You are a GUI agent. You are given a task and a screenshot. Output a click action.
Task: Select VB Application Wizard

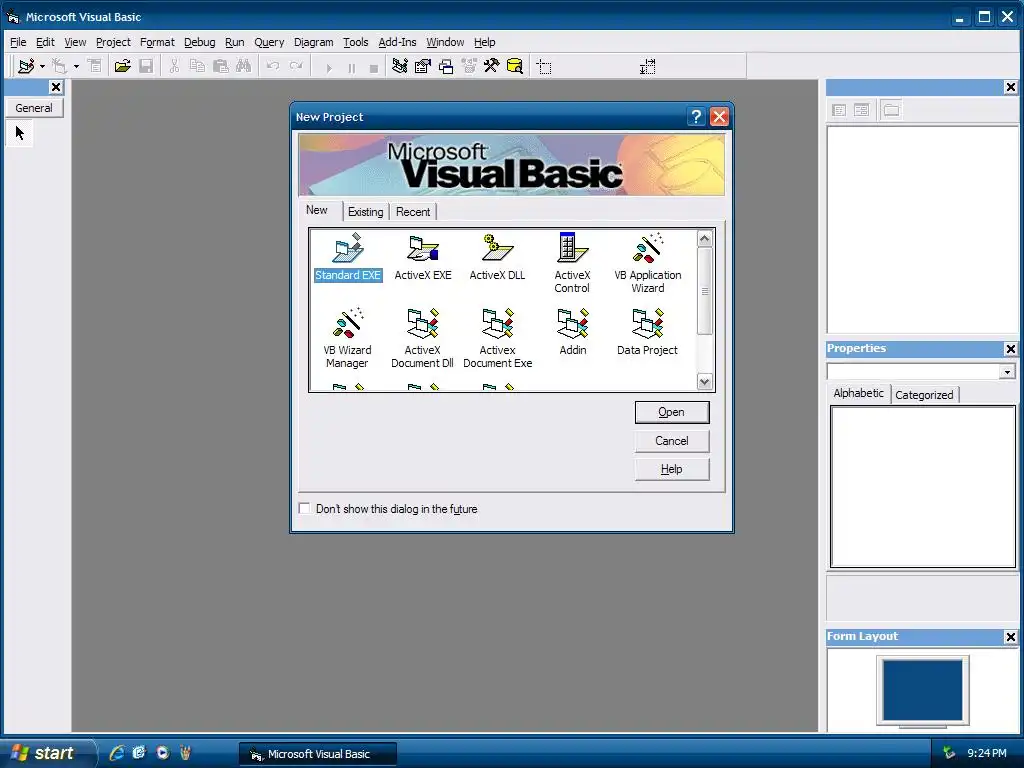coord(647,263)
